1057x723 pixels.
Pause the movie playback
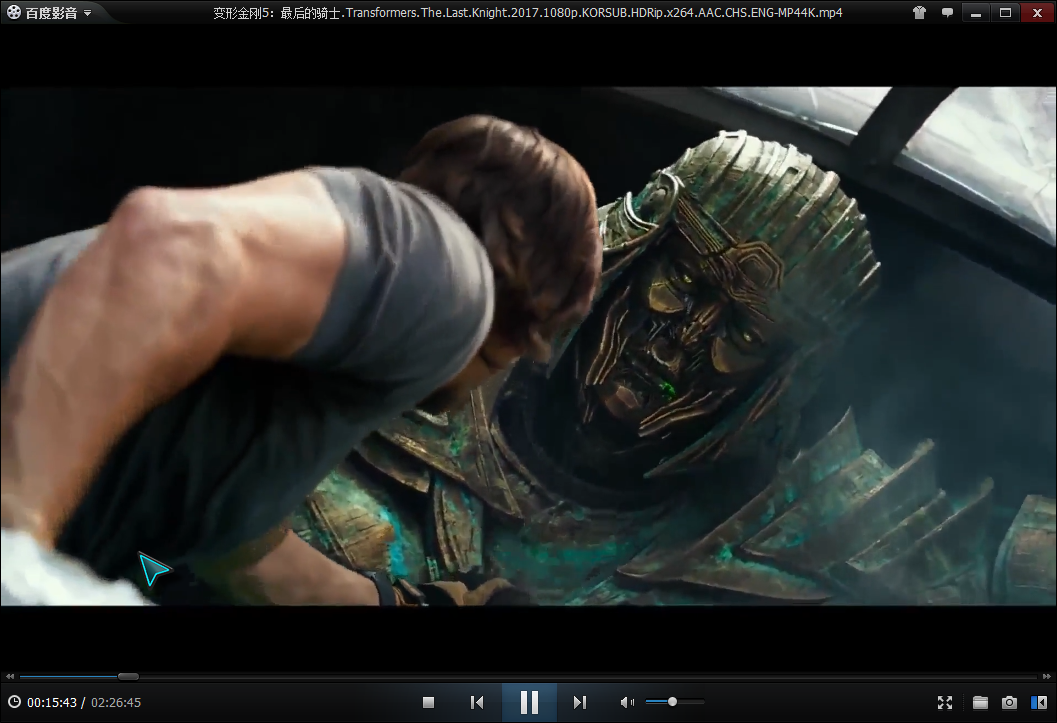point(529,702)
